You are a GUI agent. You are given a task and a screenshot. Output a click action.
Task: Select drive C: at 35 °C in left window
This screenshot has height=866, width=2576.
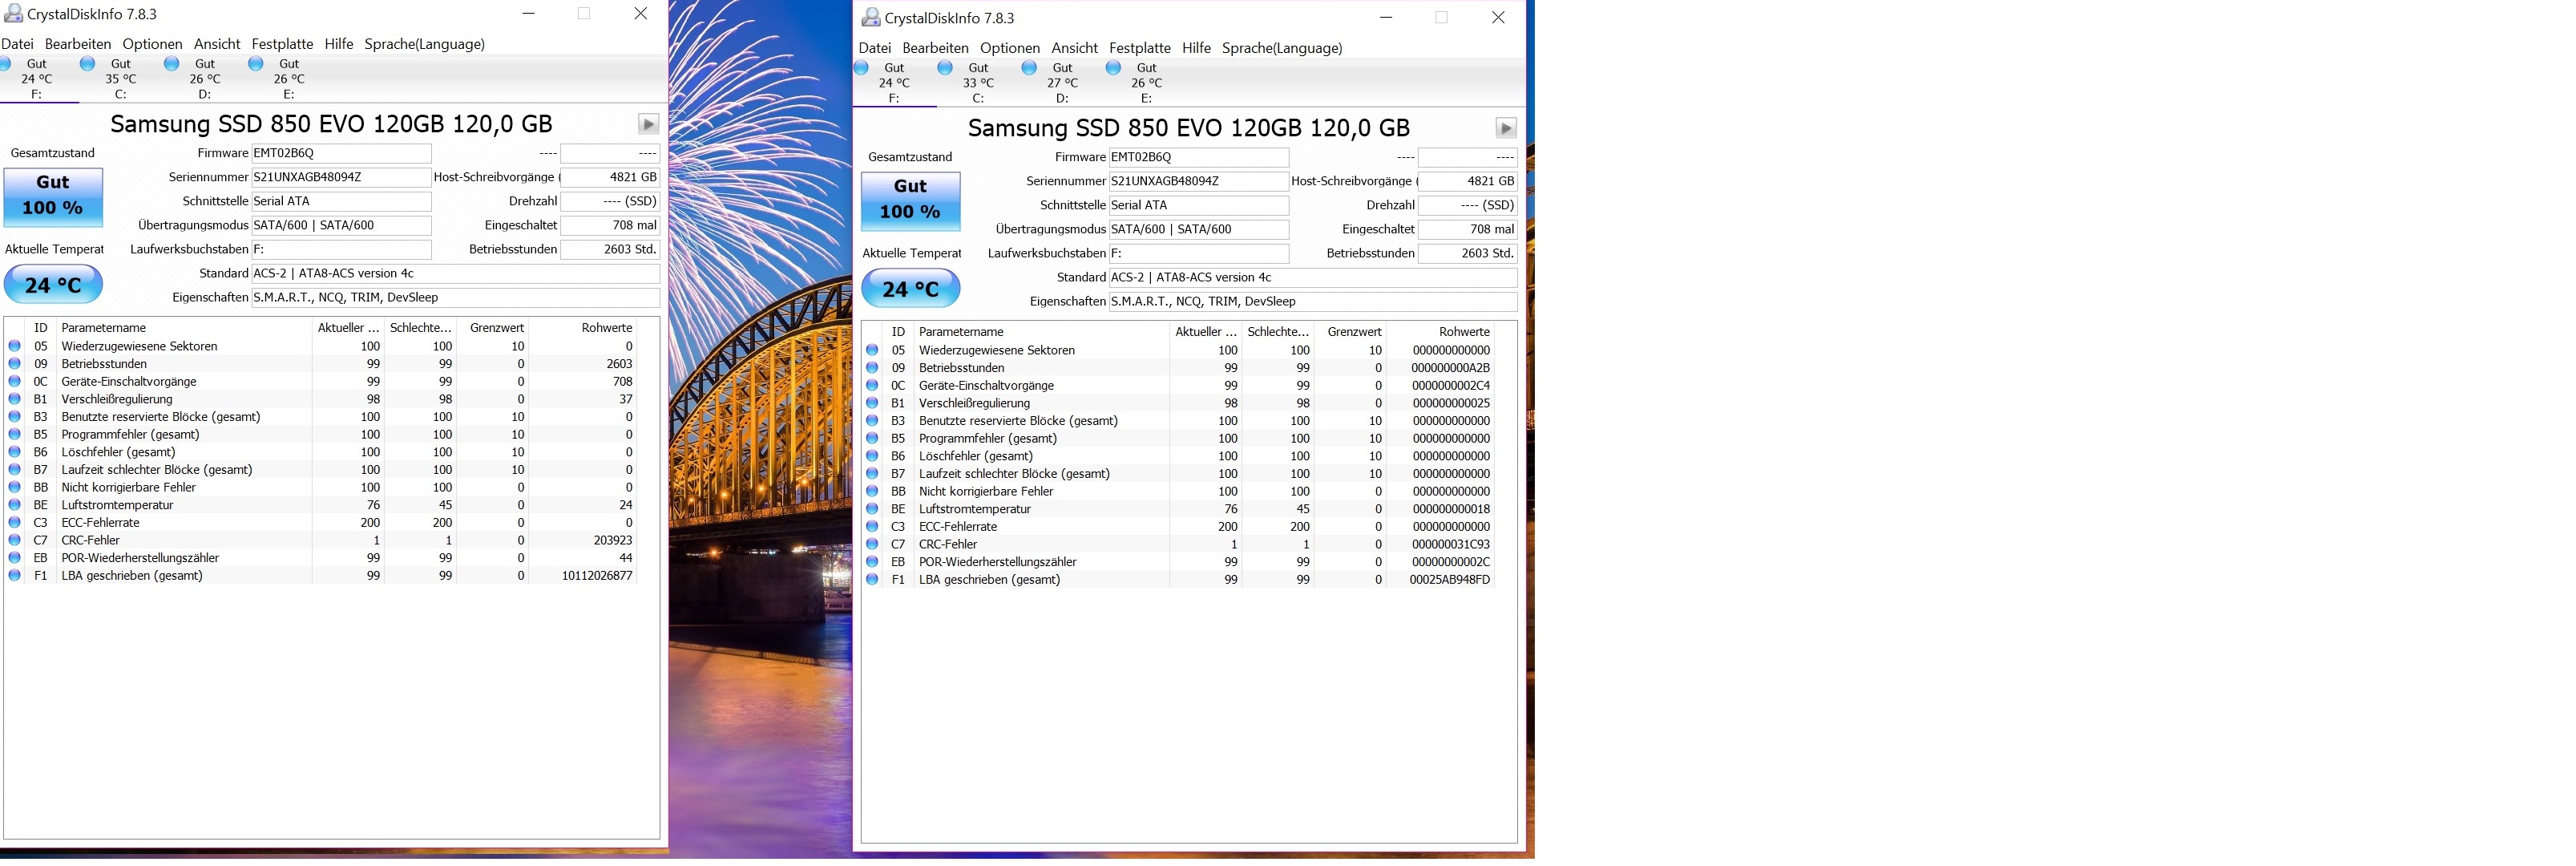tap(120, 79)
